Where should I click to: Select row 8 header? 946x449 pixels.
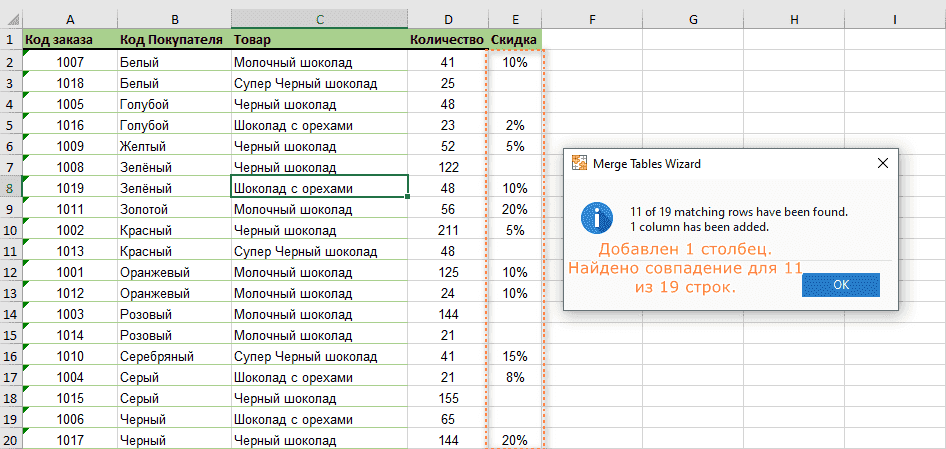pos(10,188)
